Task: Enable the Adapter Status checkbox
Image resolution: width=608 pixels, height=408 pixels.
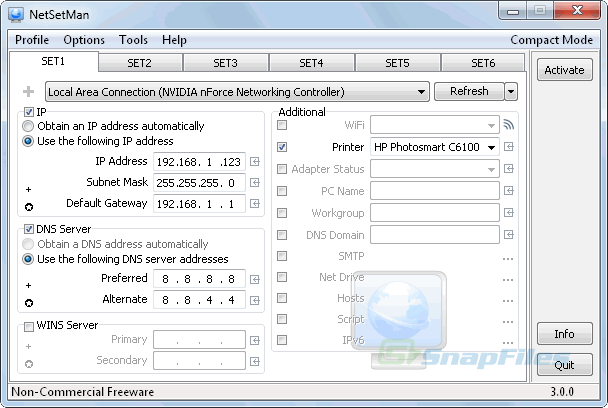Action: [282, 169]
